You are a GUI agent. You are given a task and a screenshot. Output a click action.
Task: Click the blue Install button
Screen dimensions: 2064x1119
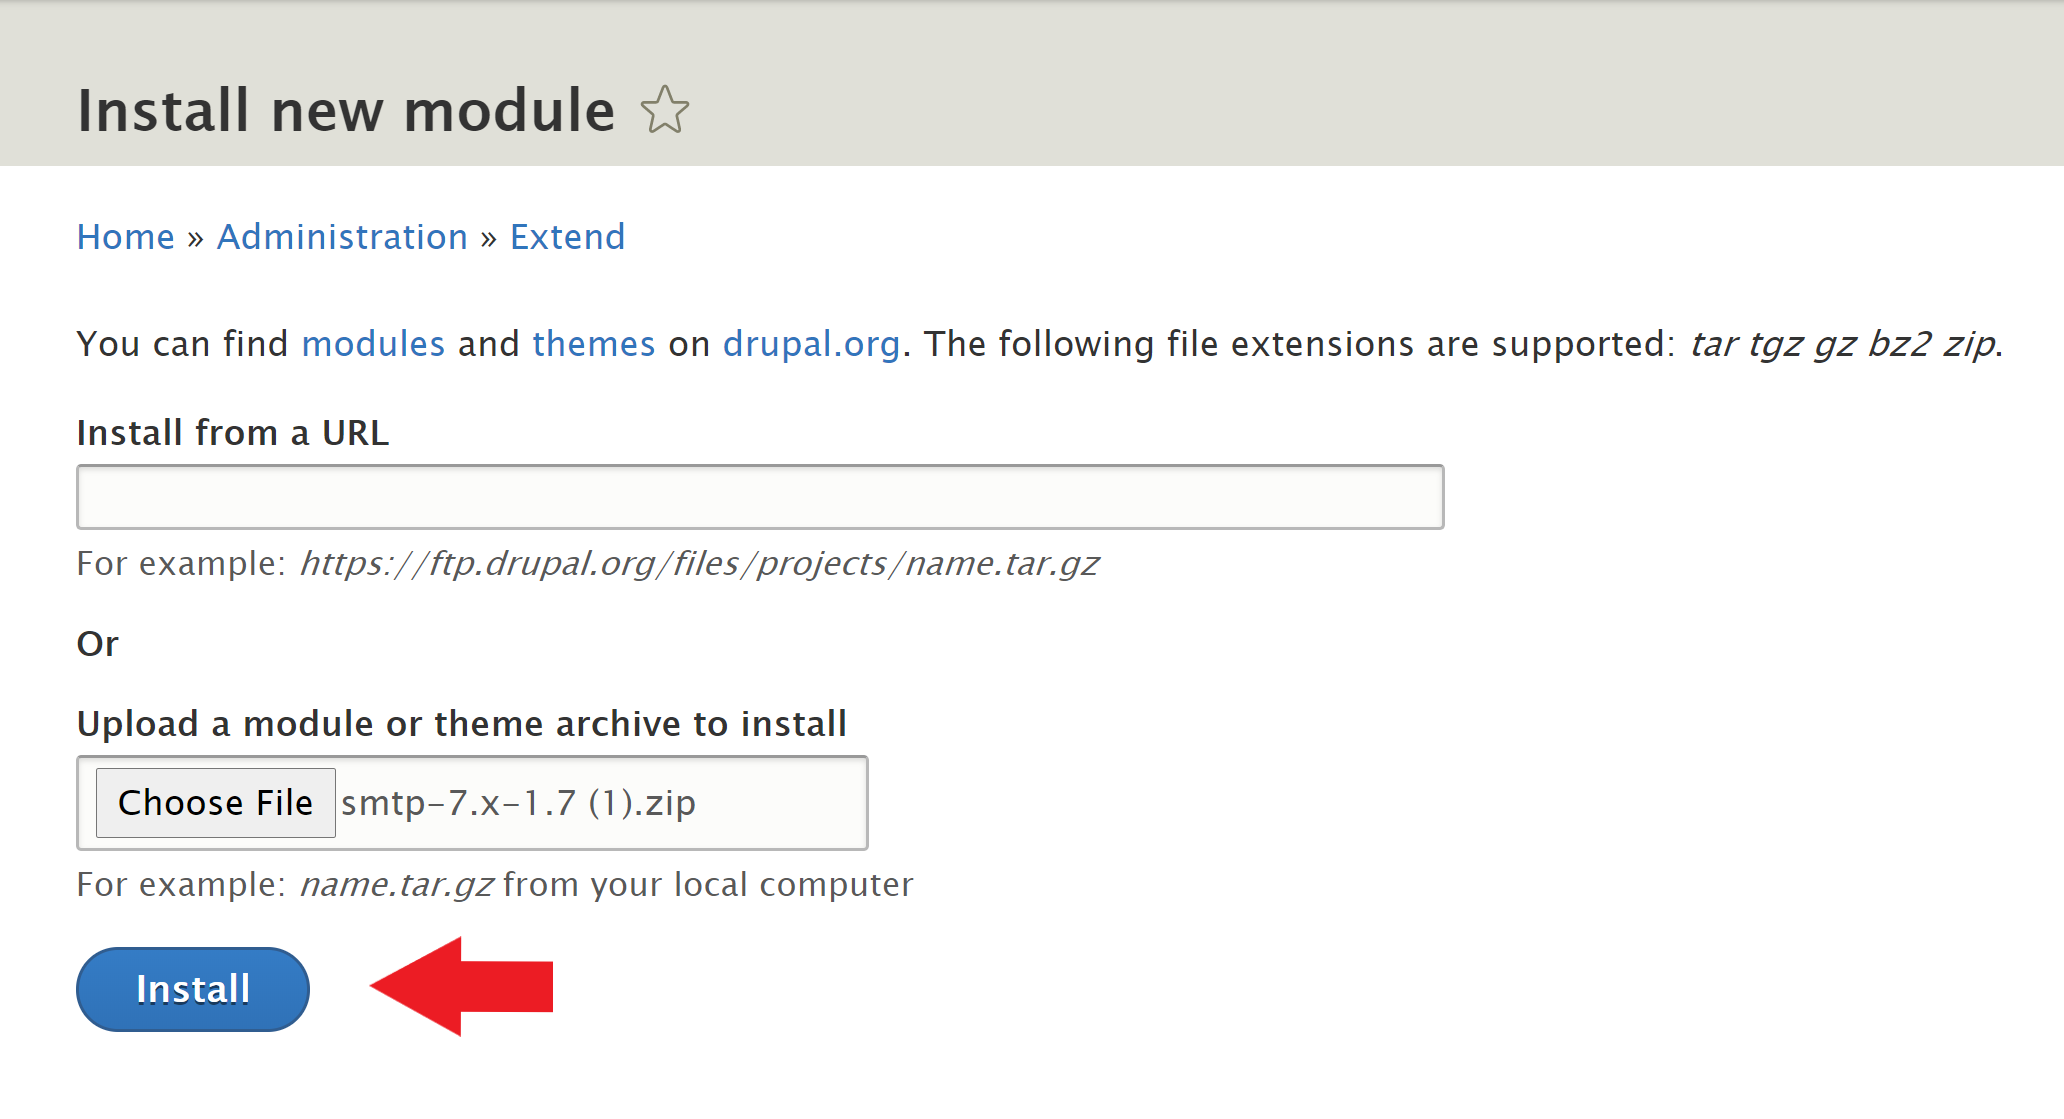click(193, 989)
